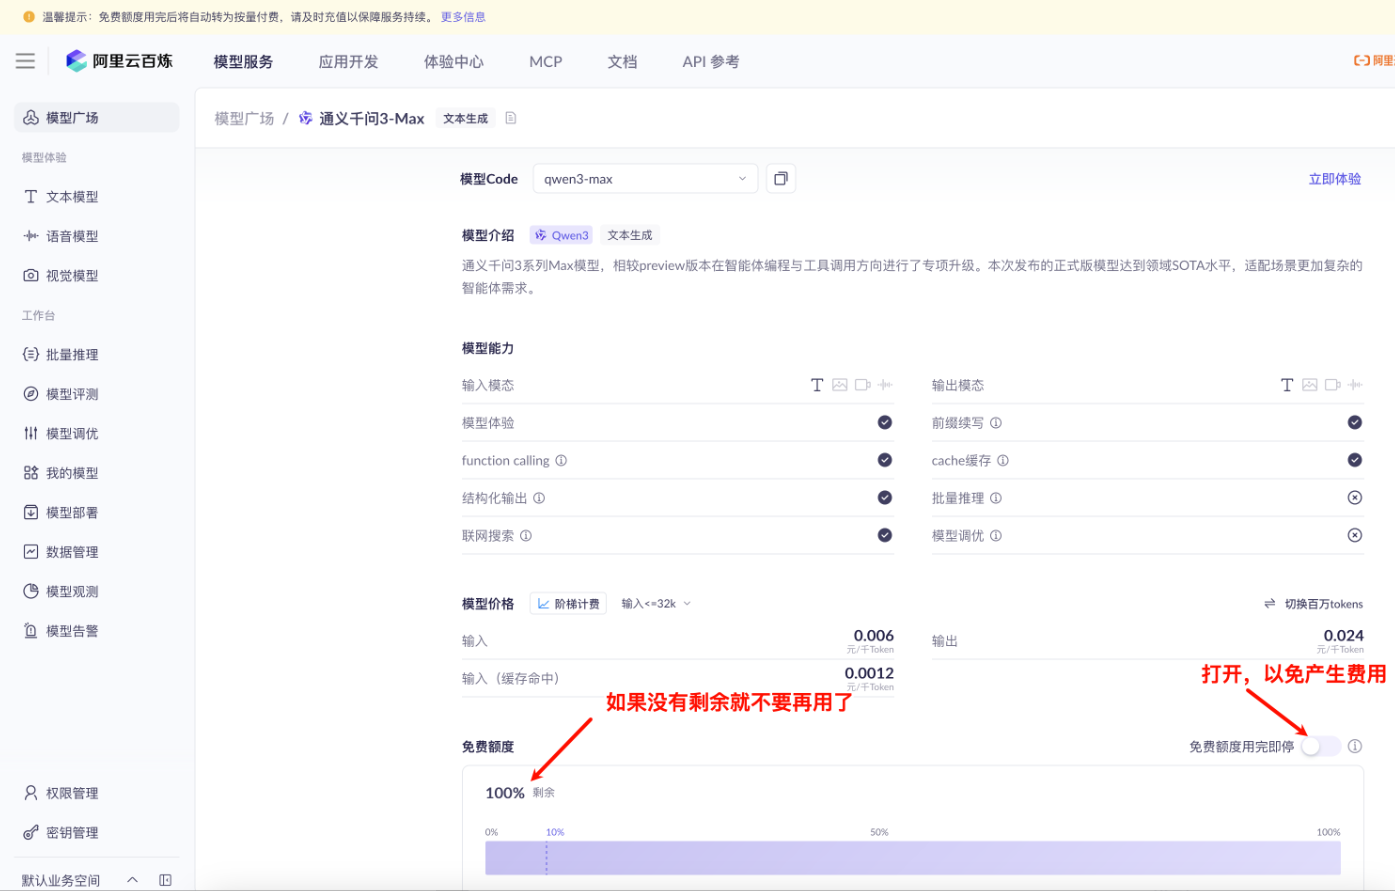
Task: Enable the 免费额度用完即停 switch
Action: click(x=1320, y=746)
